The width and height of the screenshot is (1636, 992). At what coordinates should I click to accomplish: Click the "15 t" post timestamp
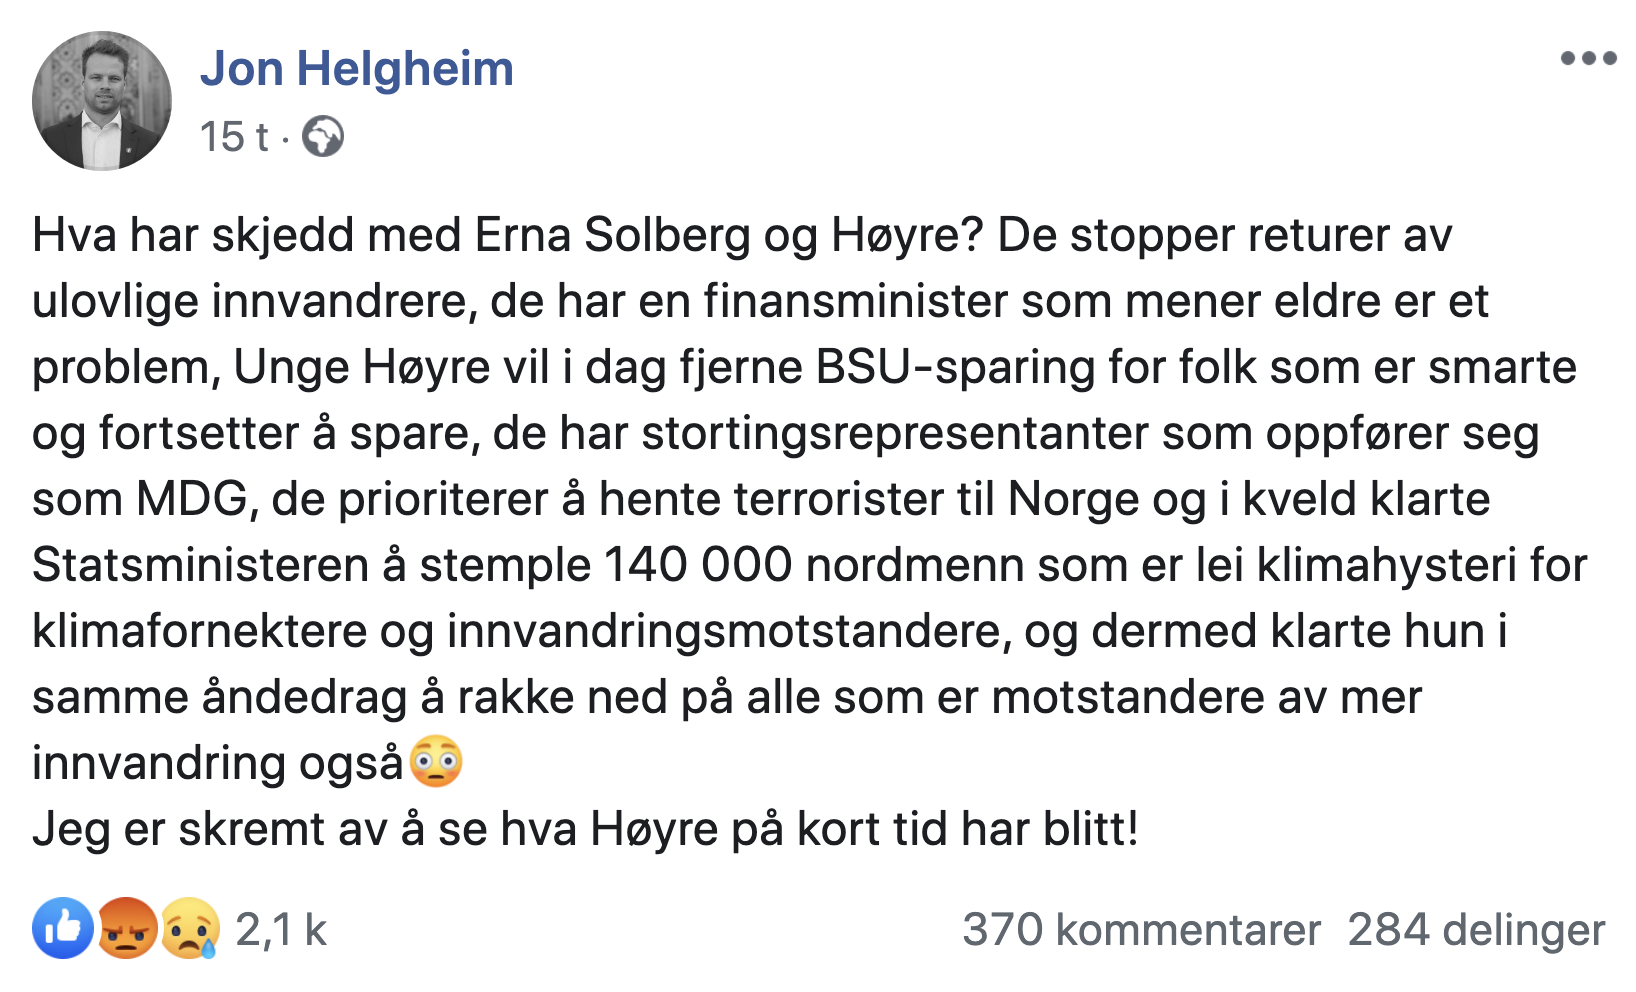click(233, 137)
